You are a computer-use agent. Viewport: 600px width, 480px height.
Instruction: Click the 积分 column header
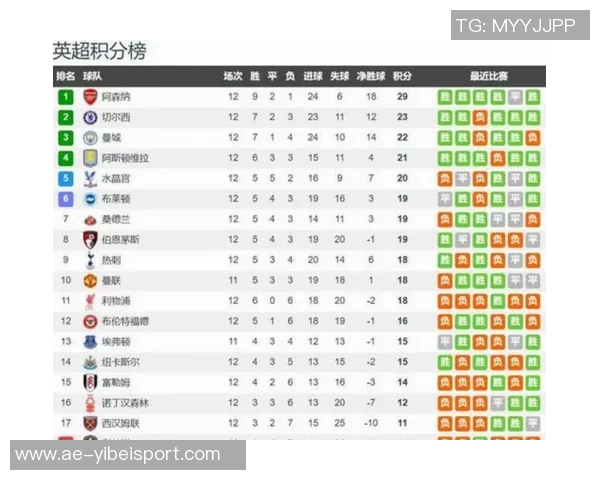tap(402, 76)
